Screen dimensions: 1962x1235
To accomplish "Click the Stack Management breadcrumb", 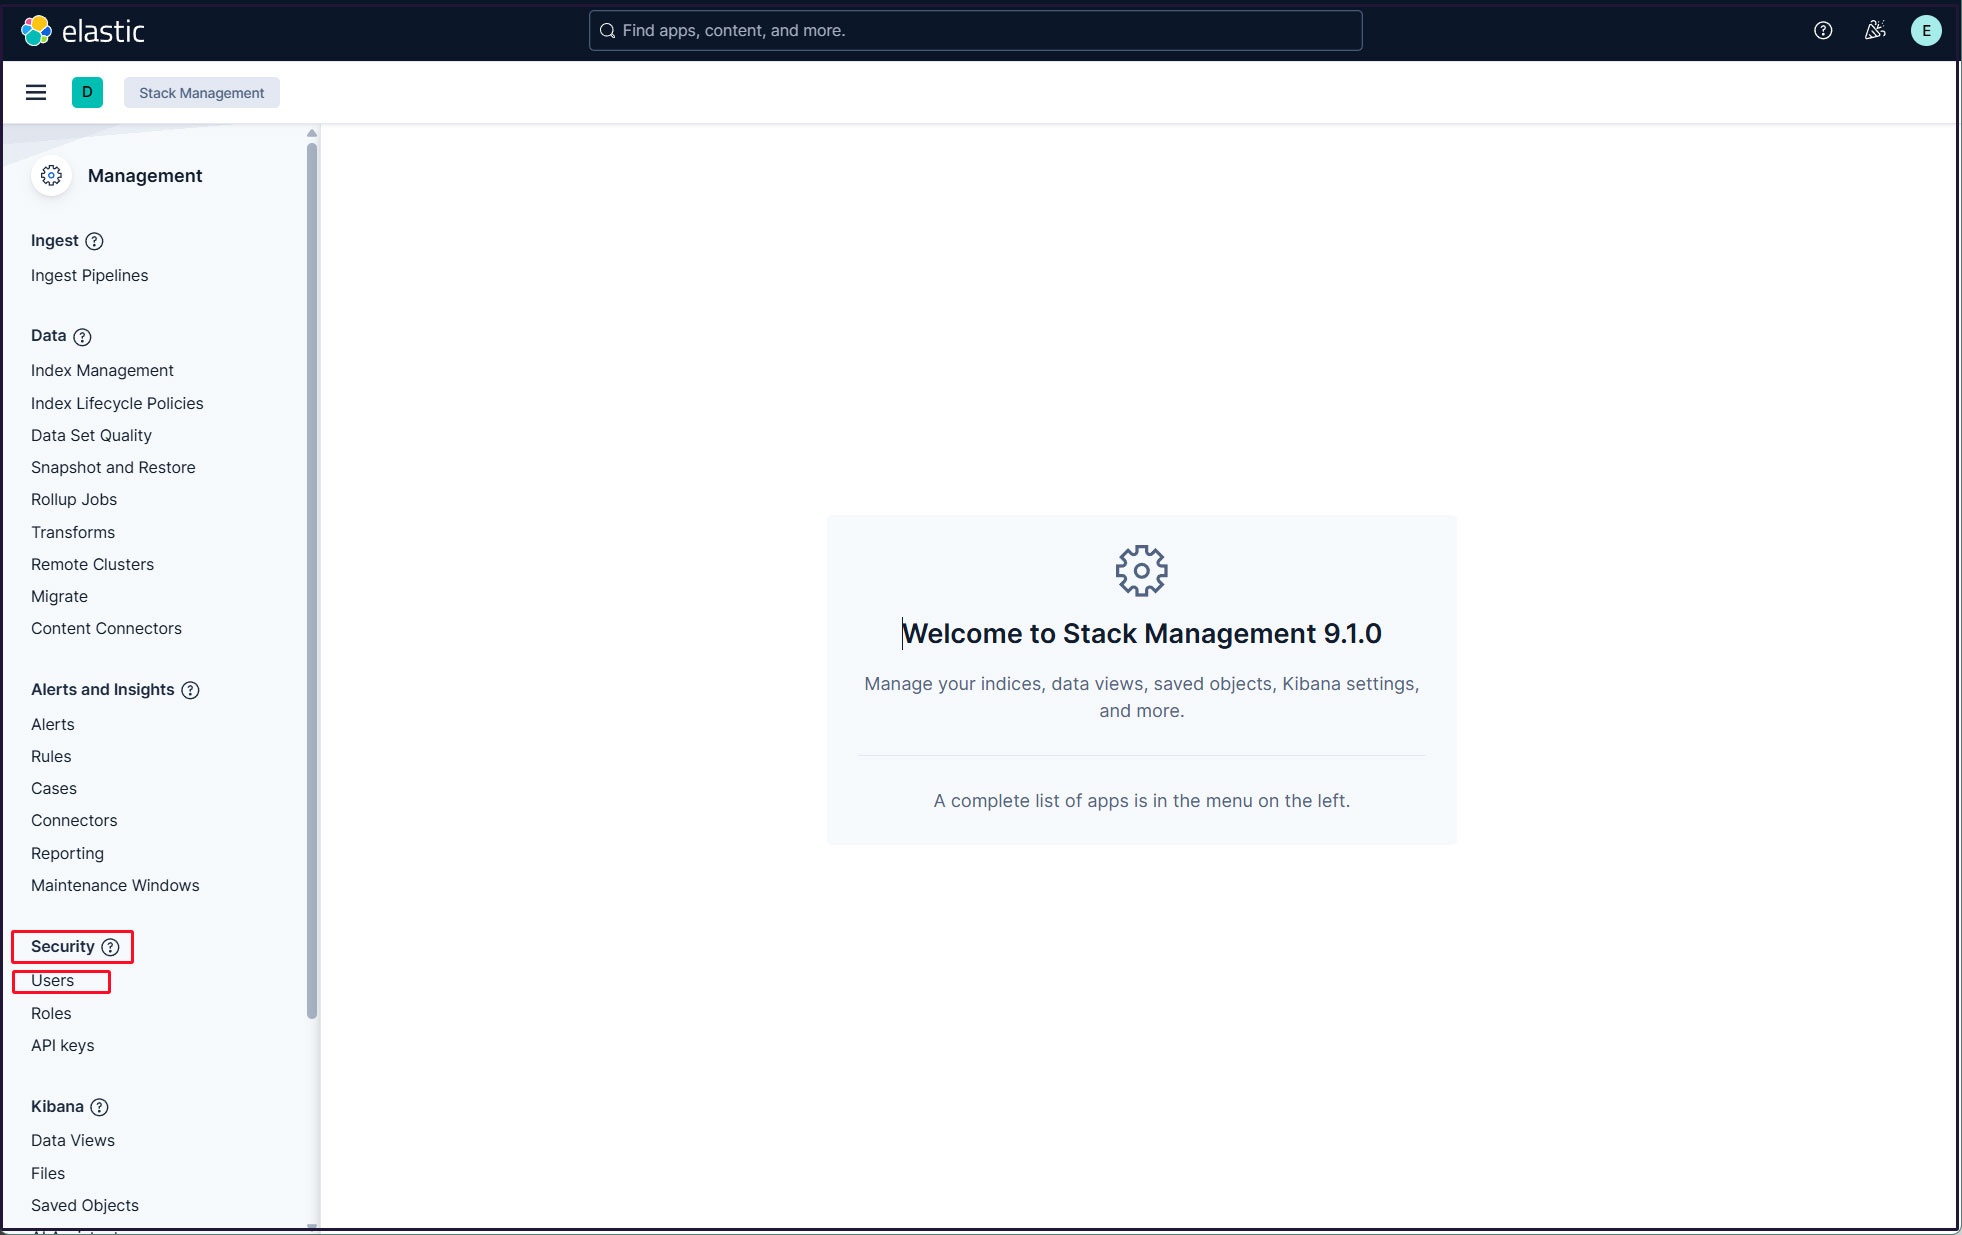I will coord(201,93).
